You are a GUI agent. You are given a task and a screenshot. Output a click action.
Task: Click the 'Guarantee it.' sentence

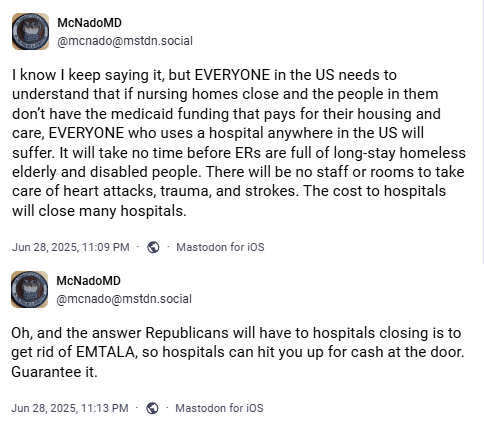click(54, 372)
